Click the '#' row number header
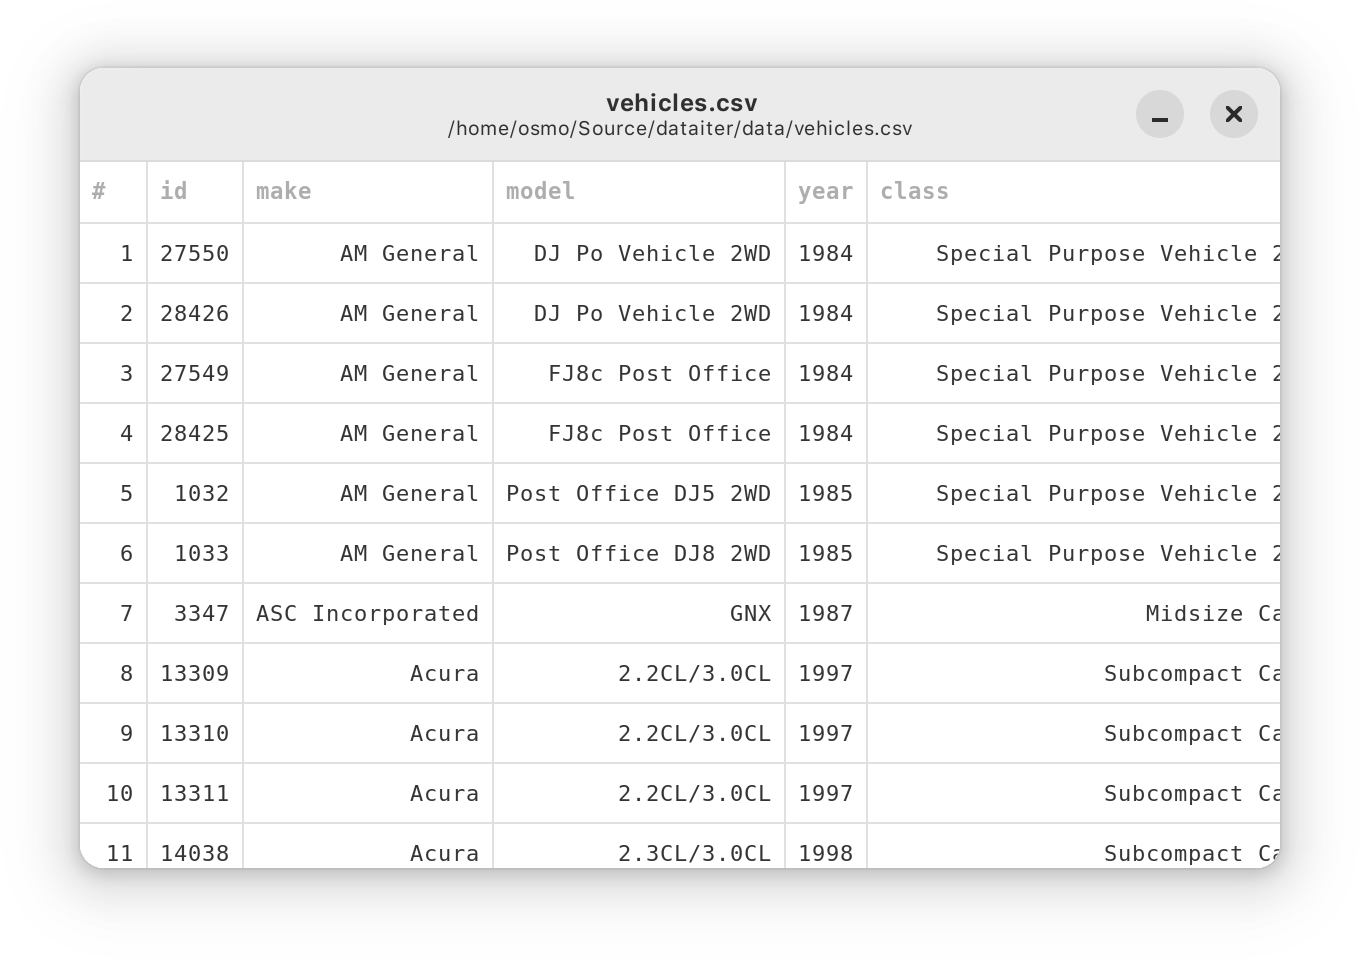 (113, 191)
